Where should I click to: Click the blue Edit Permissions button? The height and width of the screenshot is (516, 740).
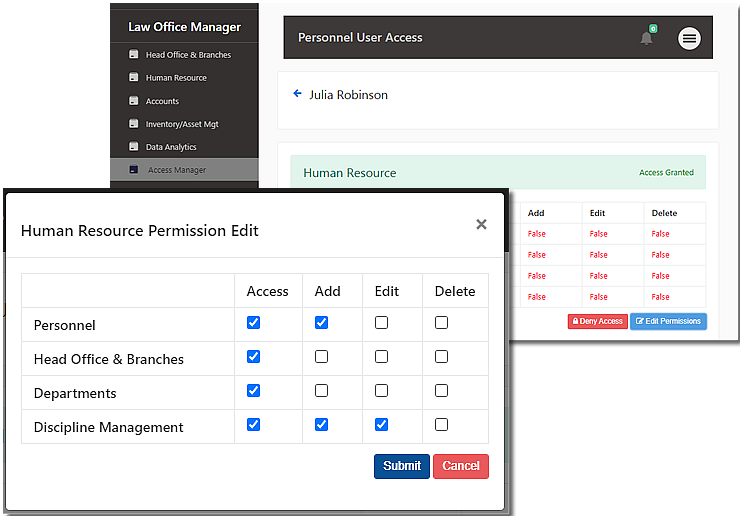[x=668, y=321]
